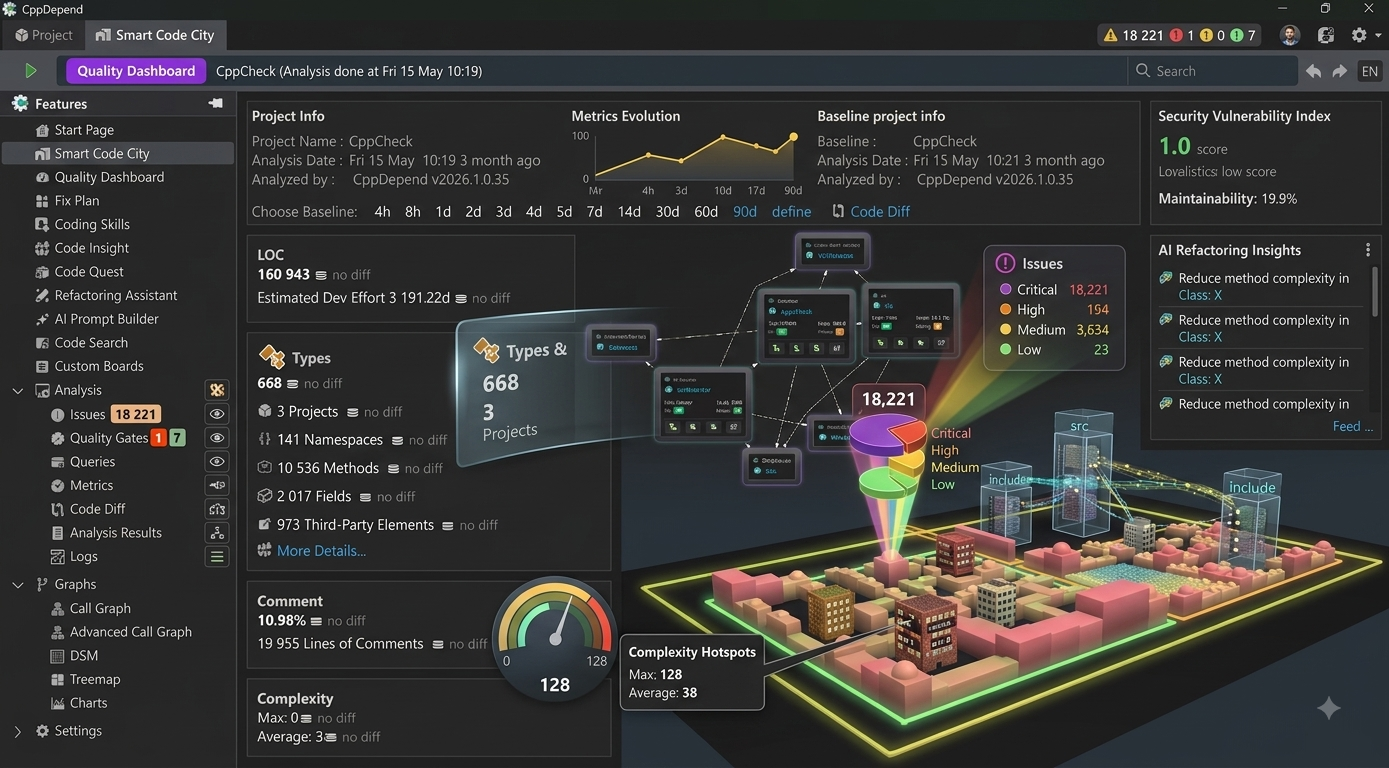Click the Types card cubes icon

(272, 356)
